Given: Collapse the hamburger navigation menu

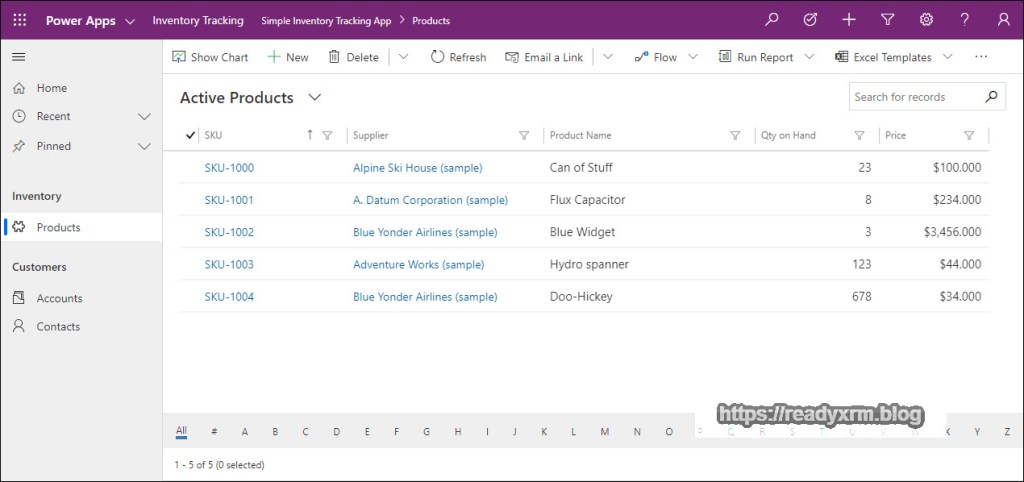Looking at the screenshot, I should coord(19,57).
